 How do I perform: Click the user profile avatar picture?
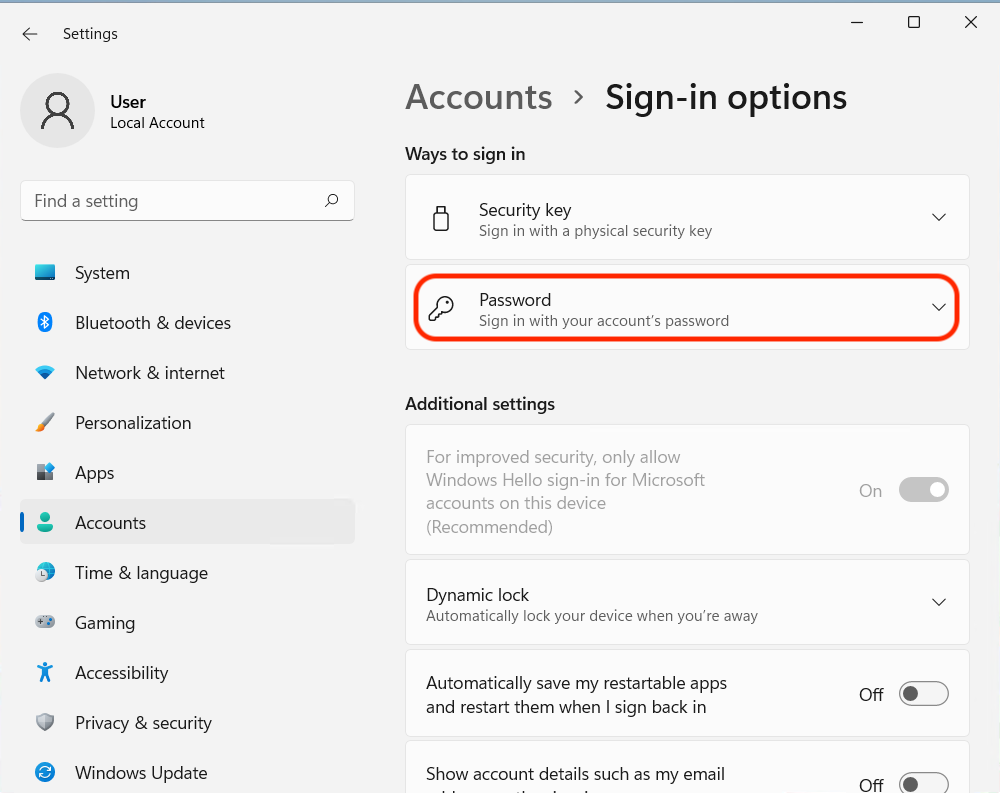[x=58, y=111]
